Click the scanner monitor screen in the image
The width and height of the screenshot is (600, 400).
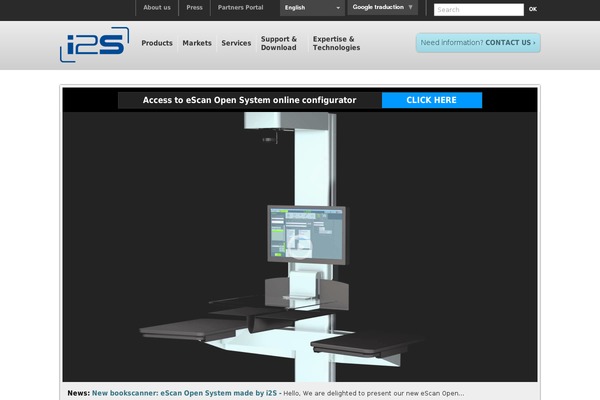(x=307, y=234)
